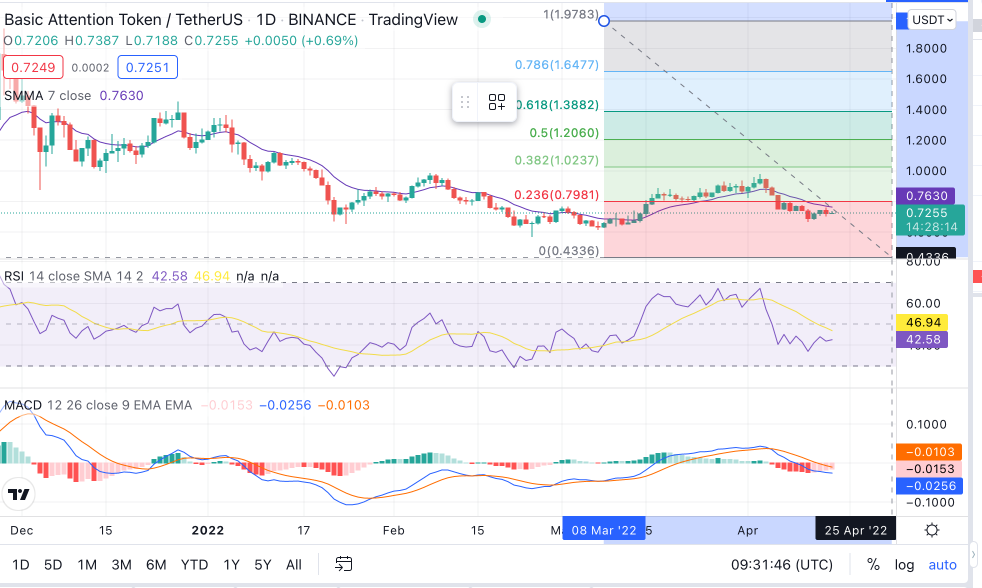The width and height of the screenshot is (982, 588).
Task: Click the BINANCE exchange name in title
Action: tap(322, 19)
